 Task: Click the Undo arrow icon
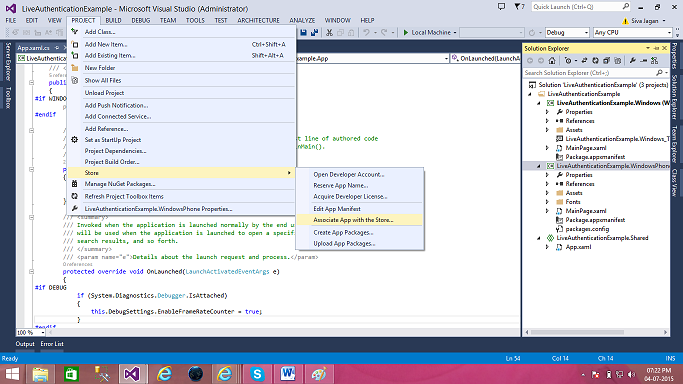[x=366, y=33]
